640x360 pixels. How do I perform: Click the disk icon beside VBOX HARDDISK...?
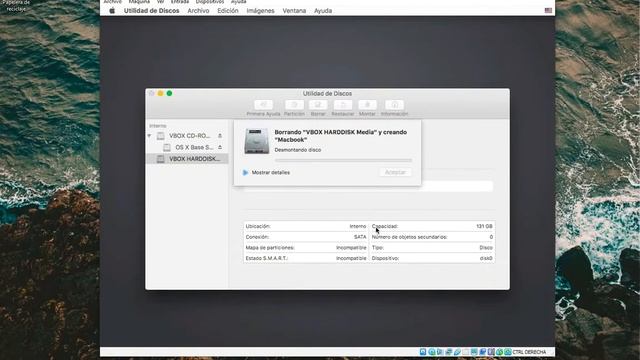pos(161,159)
